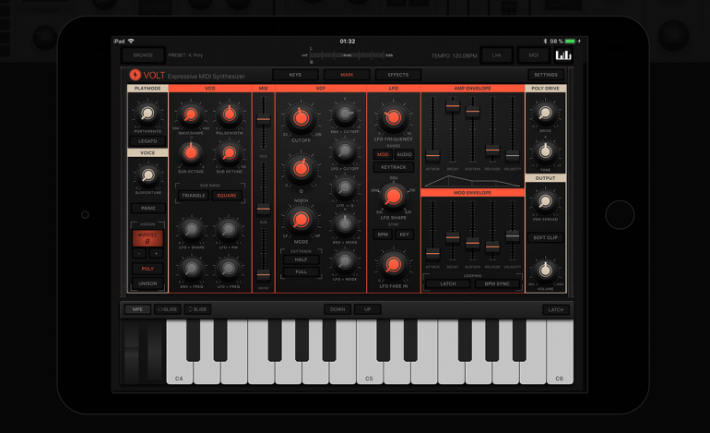Viewport: 710px width, 433px height.
Task: Click the Portamento knob
Action: pos(147,113)
